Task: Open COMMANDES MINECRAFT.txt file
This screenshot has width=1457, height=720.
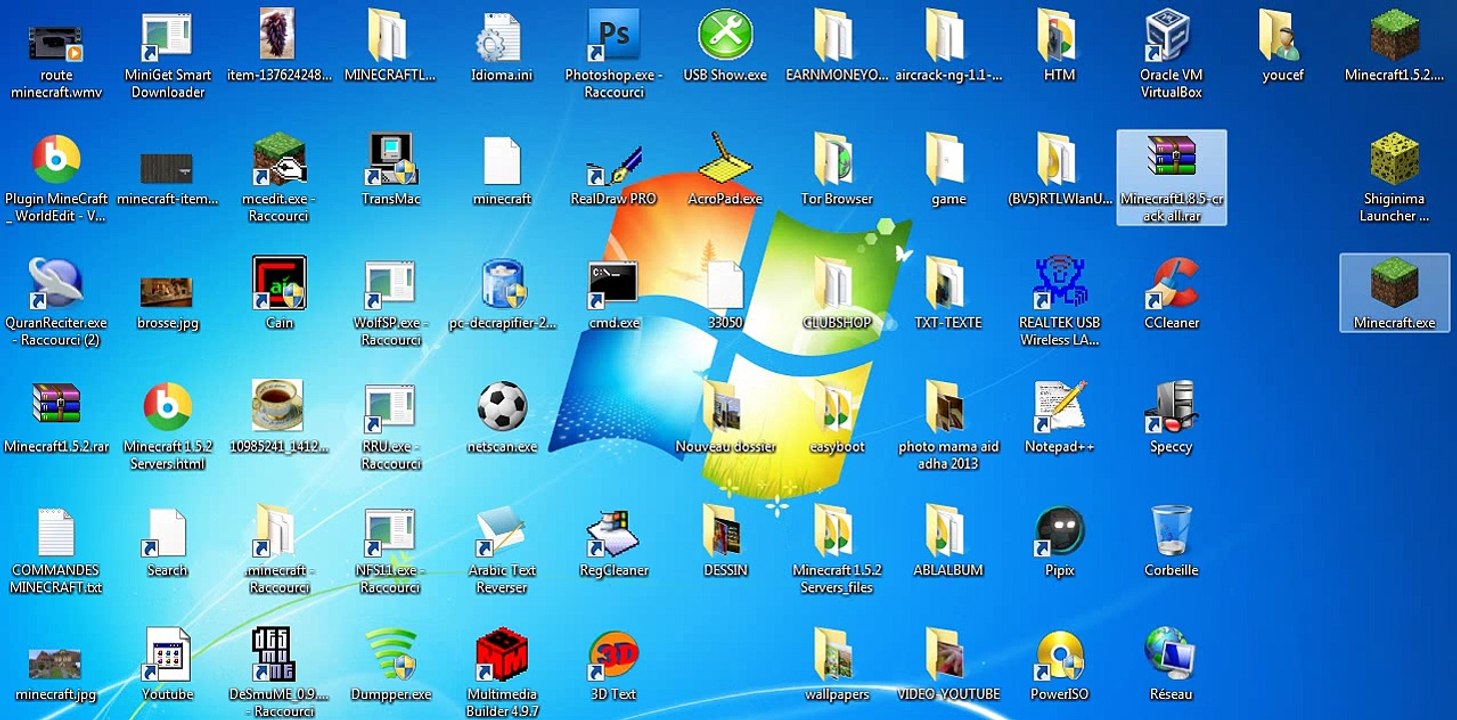Action: 56,532
